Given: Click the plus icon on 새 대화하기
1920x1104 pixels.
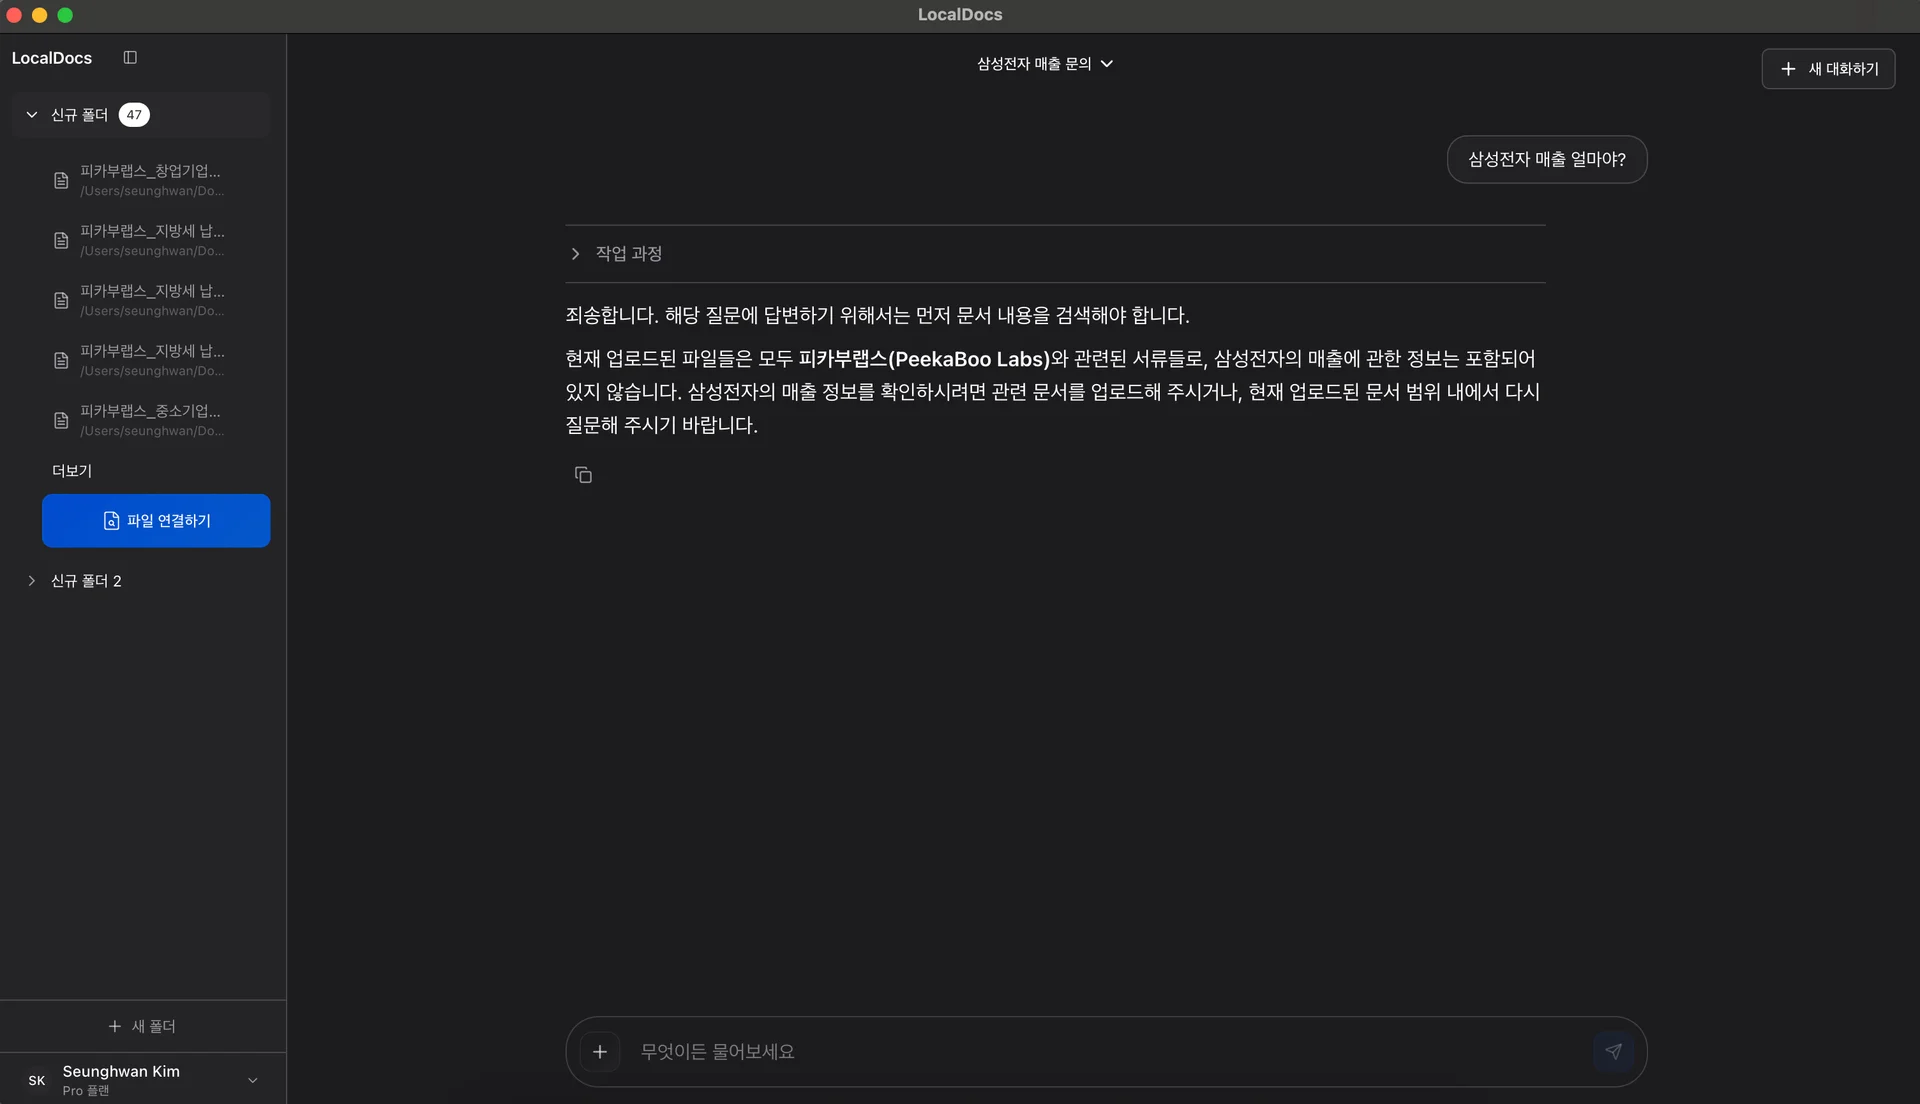Looking at the screenshot, I should (x=1788, y=68).
